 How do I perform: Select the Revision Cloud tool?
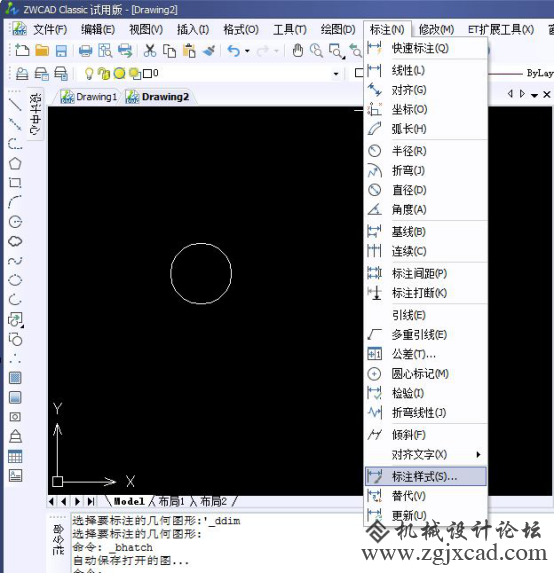pyautogui.click(x=15, y=241)
